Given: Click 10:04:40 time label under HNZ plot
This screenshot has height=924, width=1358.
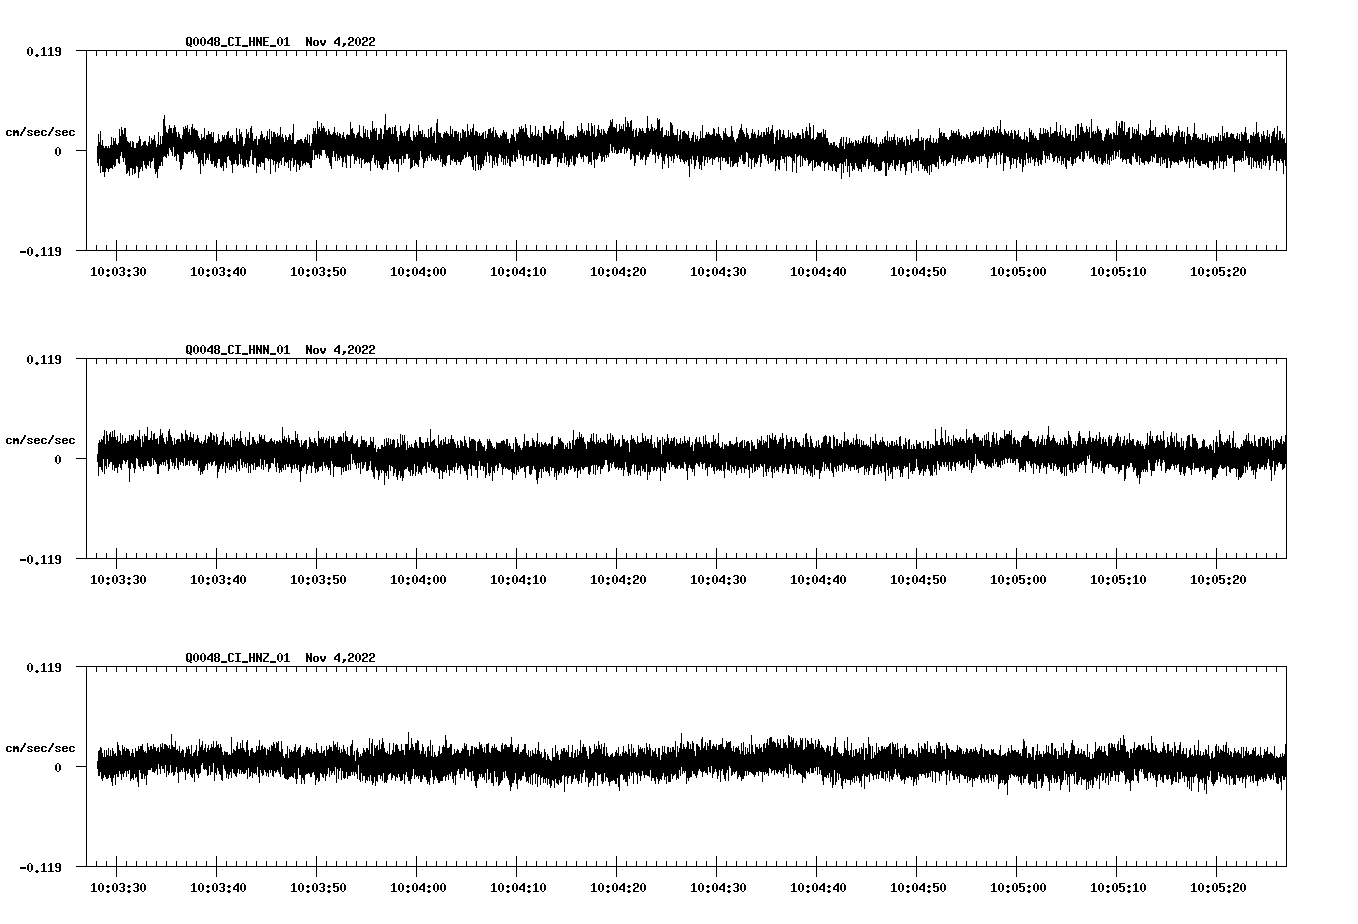Looking at the screenshot, I should pos(818,888).
